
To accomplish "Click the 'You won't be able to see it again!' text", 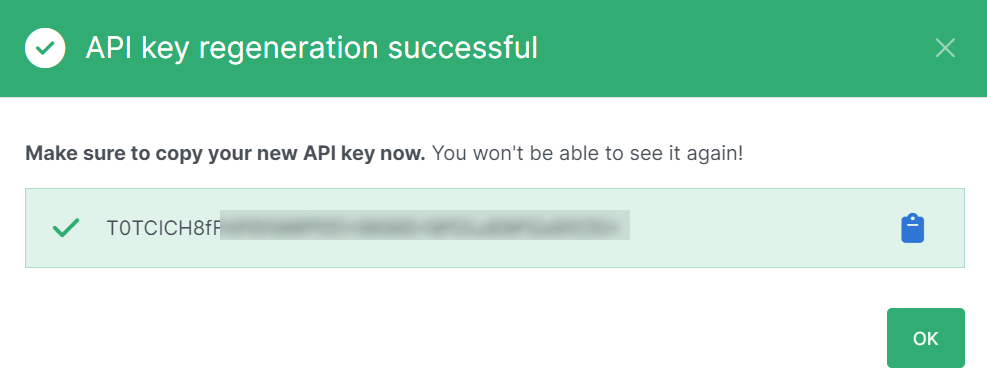I will tap(587, 154).
